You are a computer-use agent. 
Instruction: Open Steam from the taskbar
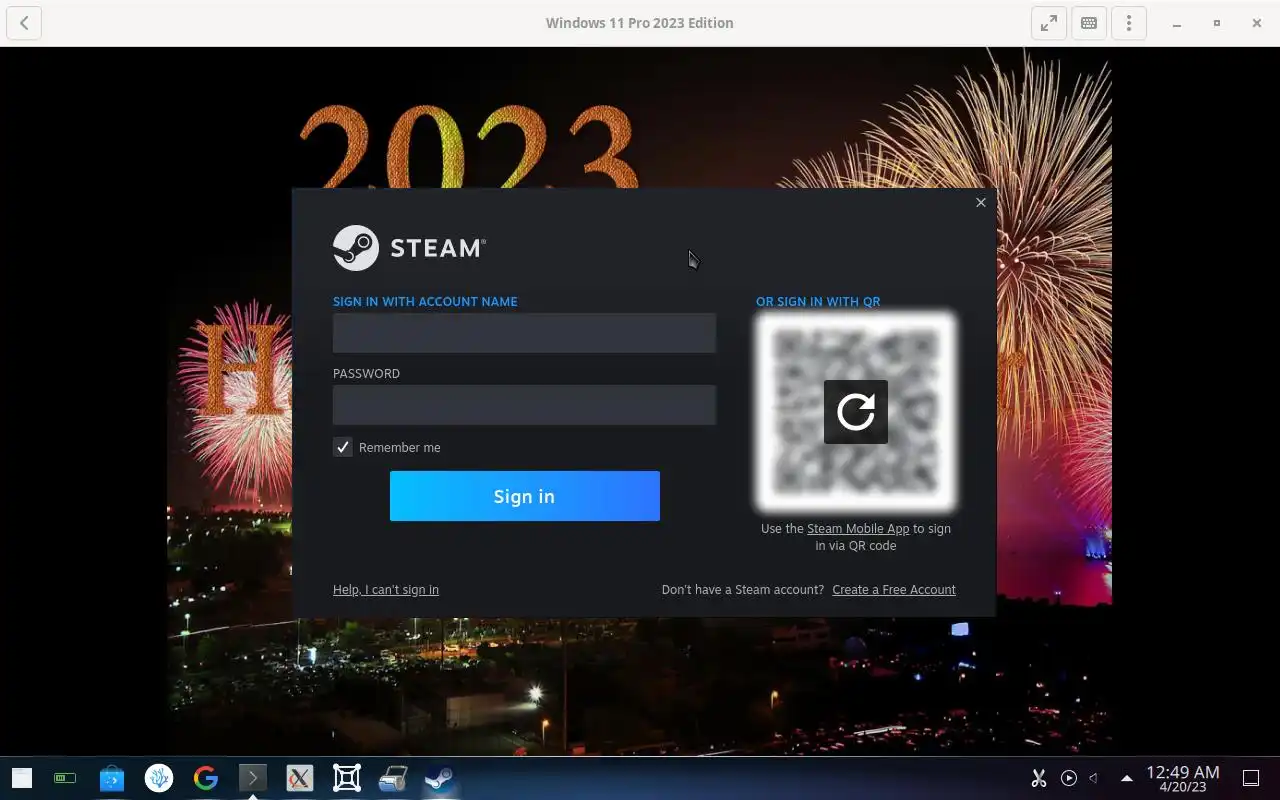[x=439, y=778]
